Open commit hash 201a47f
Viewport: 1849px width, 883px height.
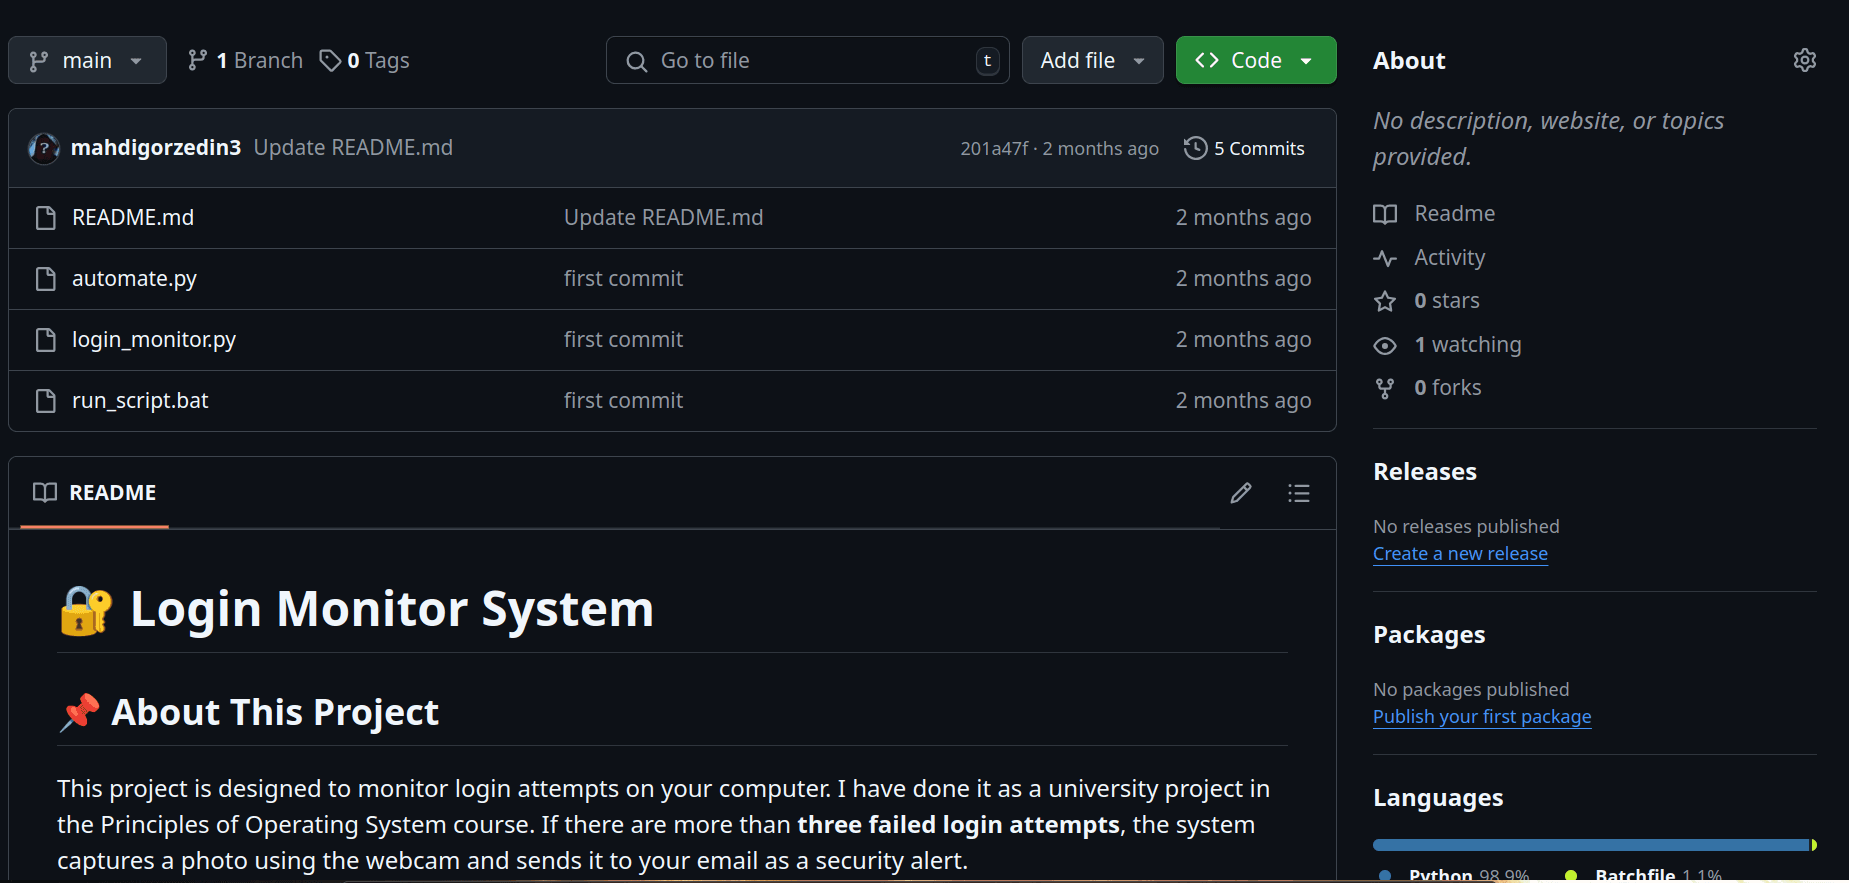pyautogui.click(x=994, y=148)
